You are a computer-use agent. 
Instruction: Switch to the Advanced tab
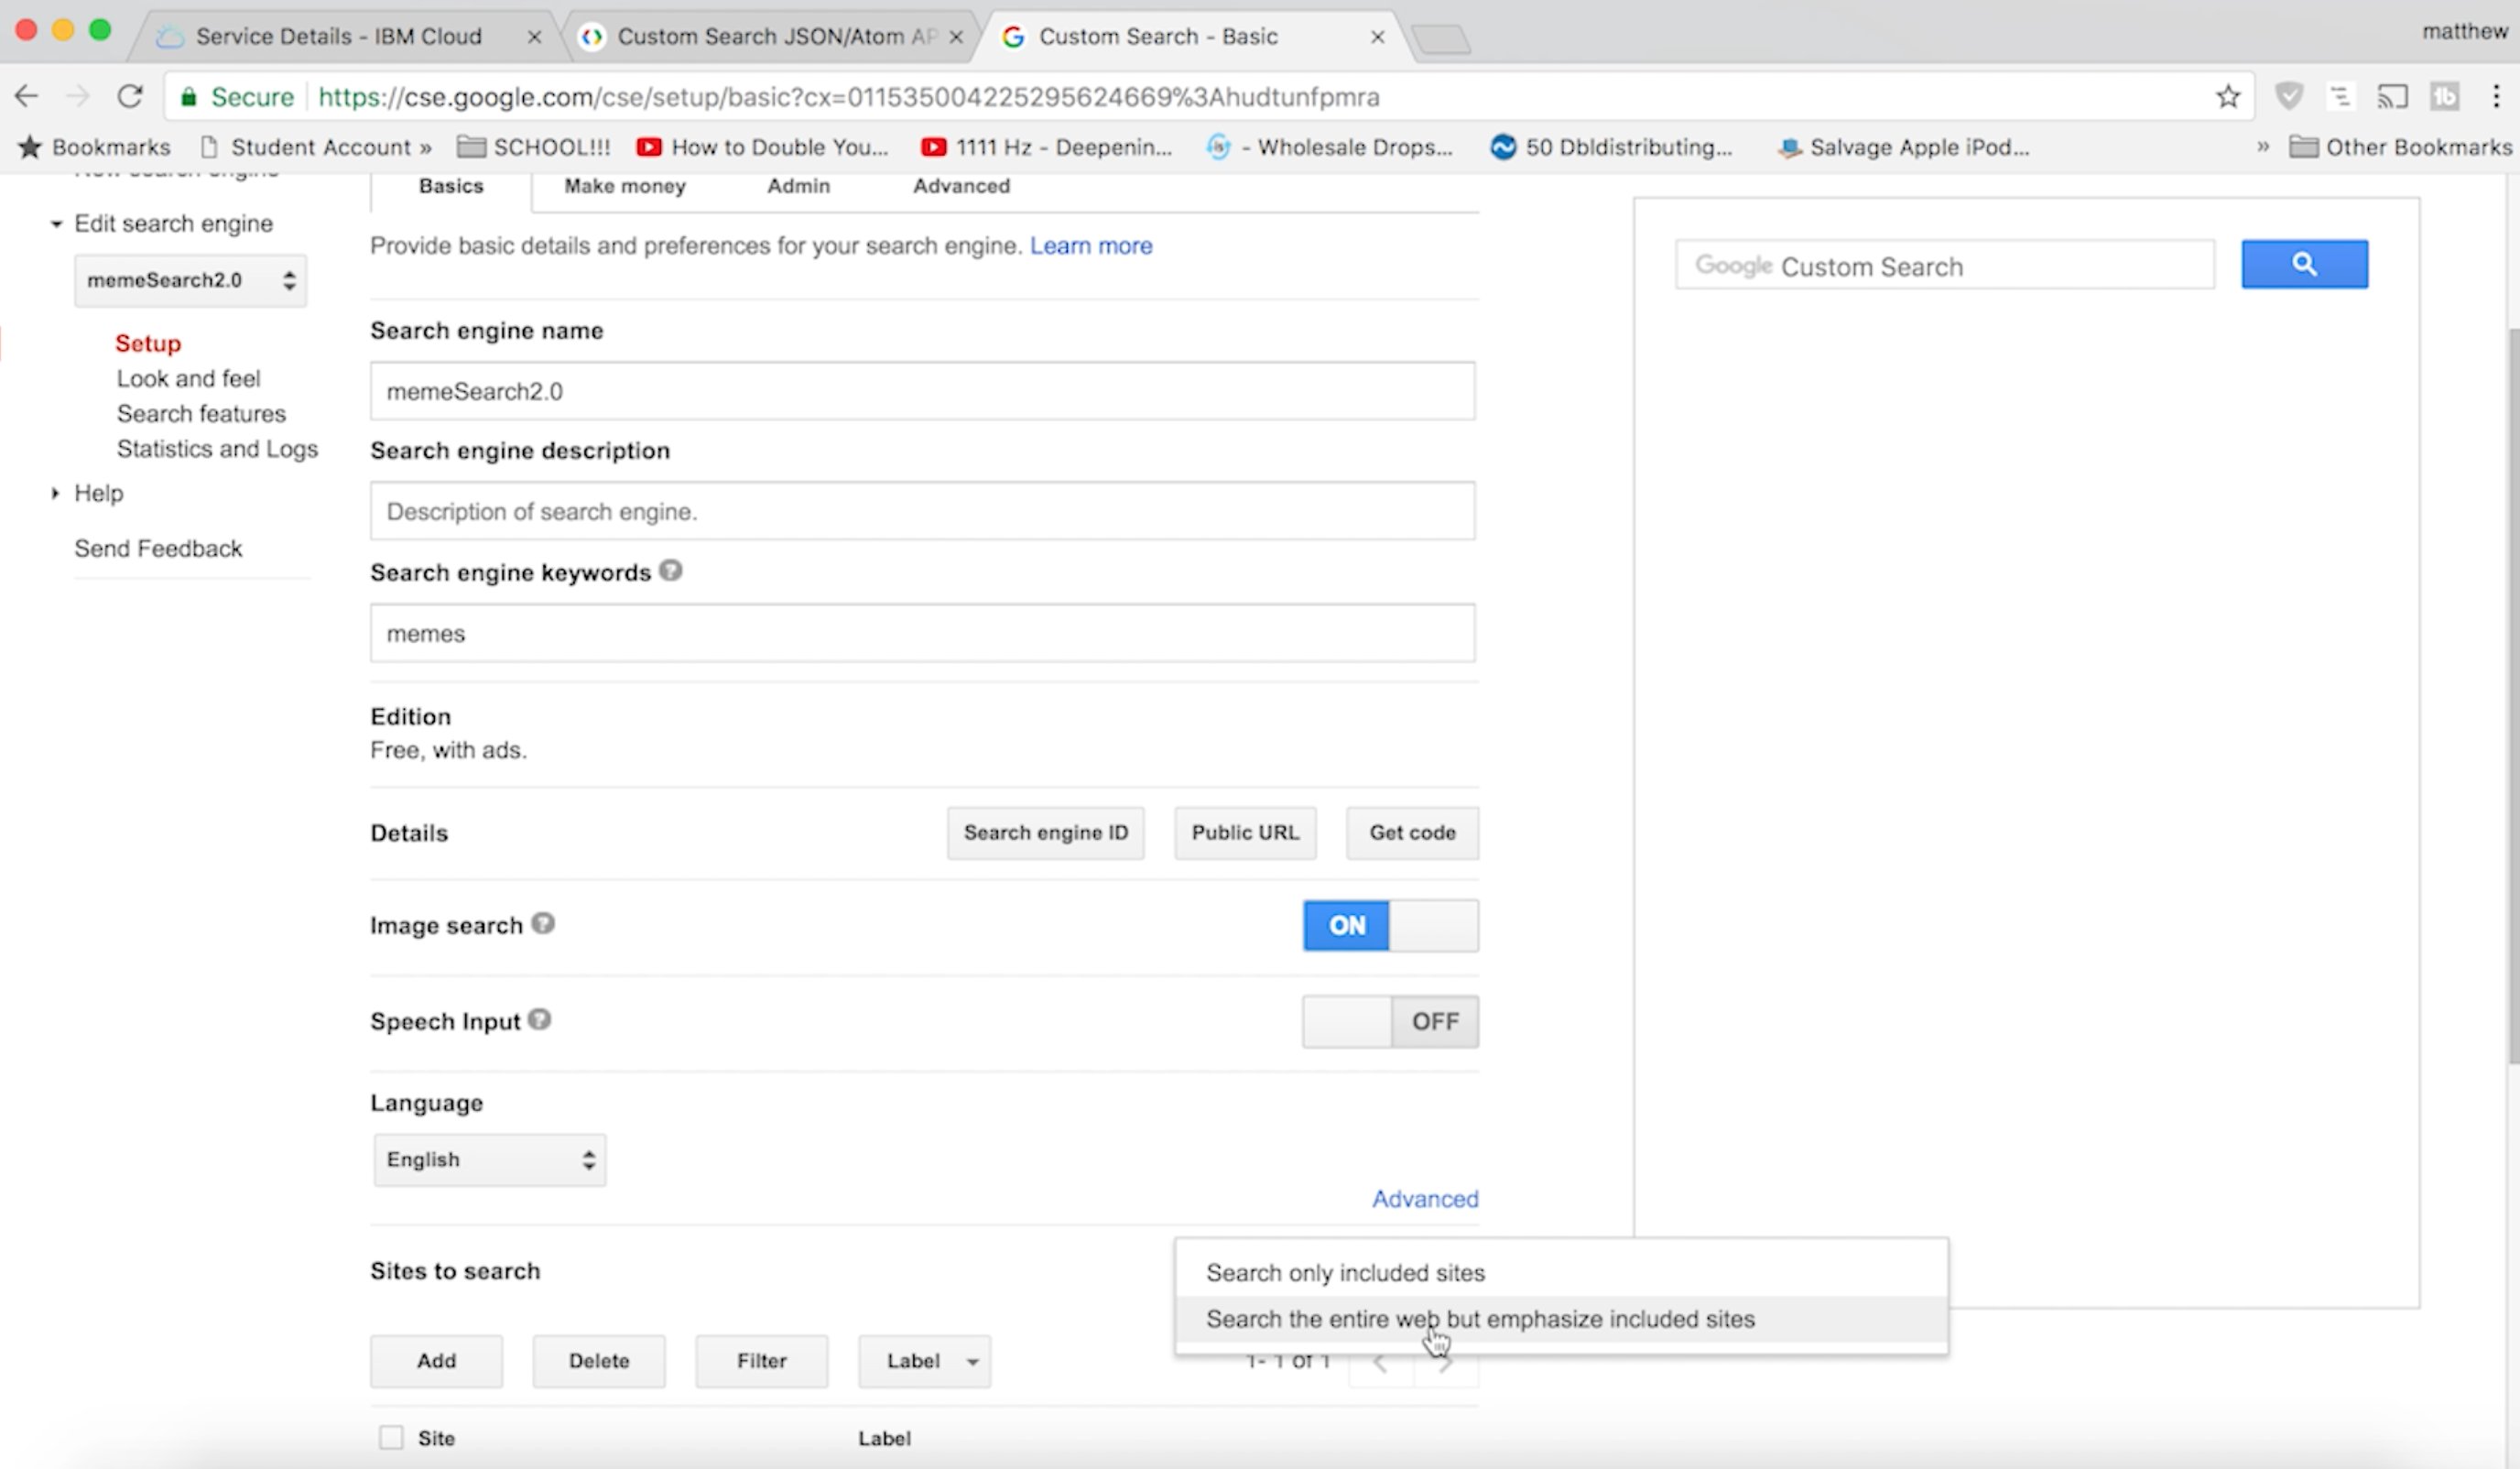tap(960, 183)
